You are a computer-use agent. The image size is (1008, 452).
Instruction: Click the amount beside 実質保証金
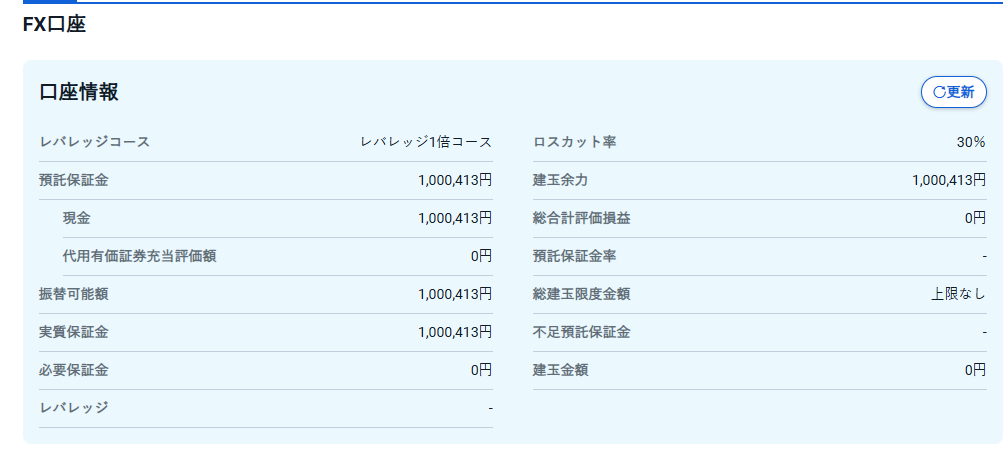pos(455,332)
